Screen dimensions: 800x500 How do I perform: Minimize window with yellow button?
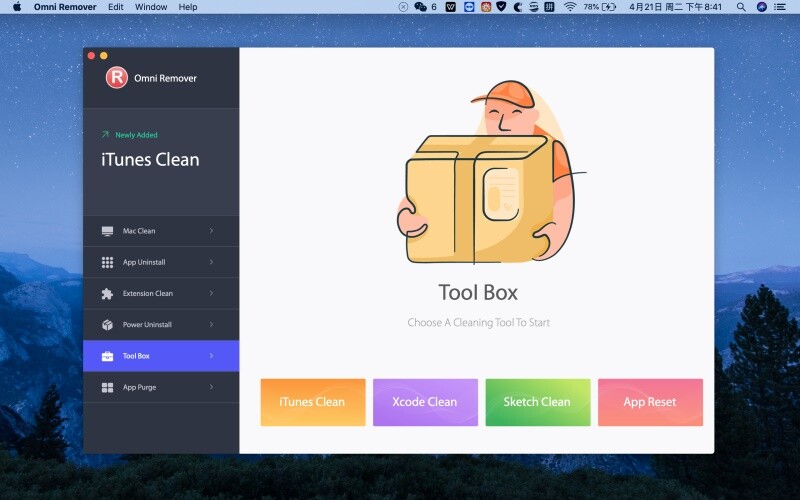[104, 56]
